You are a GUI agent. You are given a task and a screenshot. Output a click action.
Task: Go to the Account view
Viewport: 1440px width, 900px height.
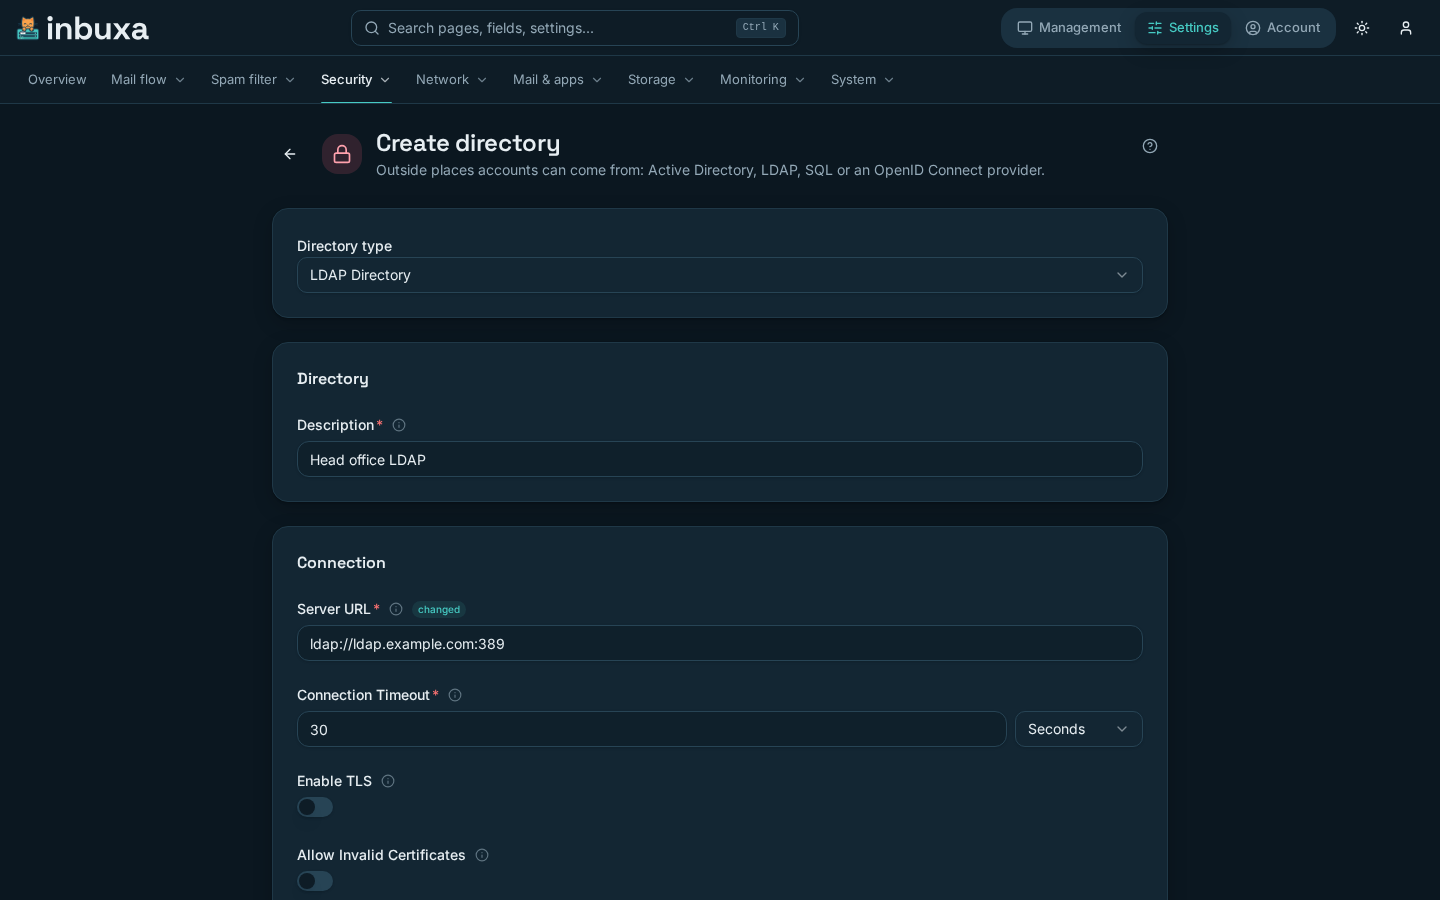click(1283, 28)
